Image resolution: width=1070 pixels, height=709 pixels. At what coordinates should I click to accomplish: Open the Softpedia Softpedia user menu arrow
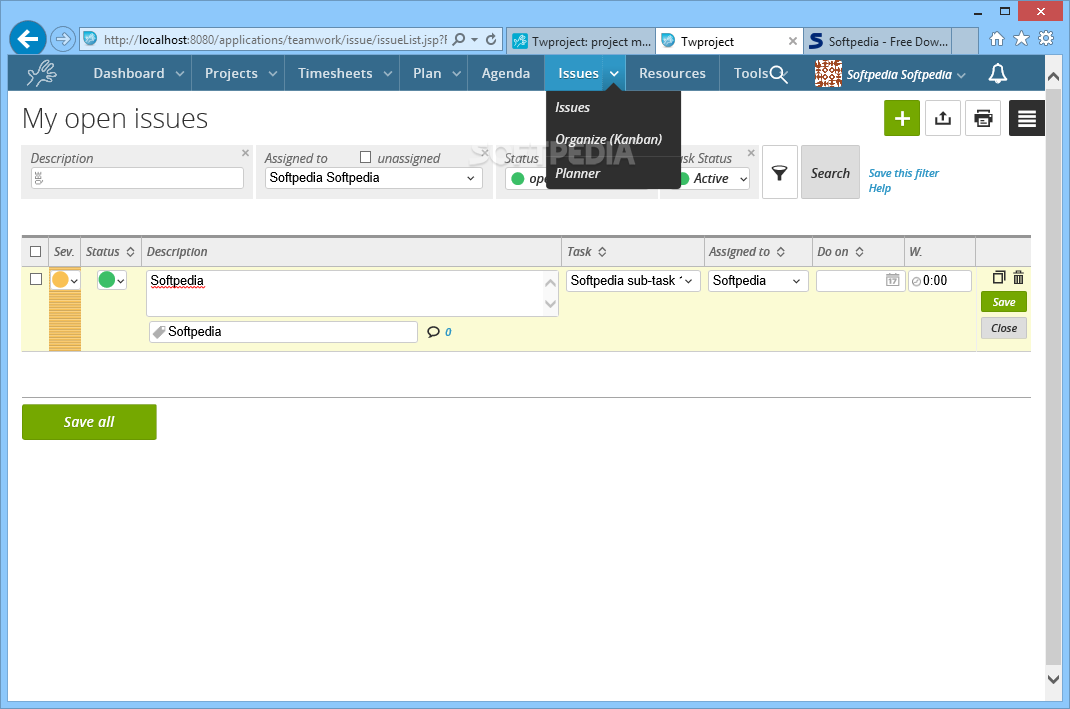pyautogui.click(x=961, y=75)
